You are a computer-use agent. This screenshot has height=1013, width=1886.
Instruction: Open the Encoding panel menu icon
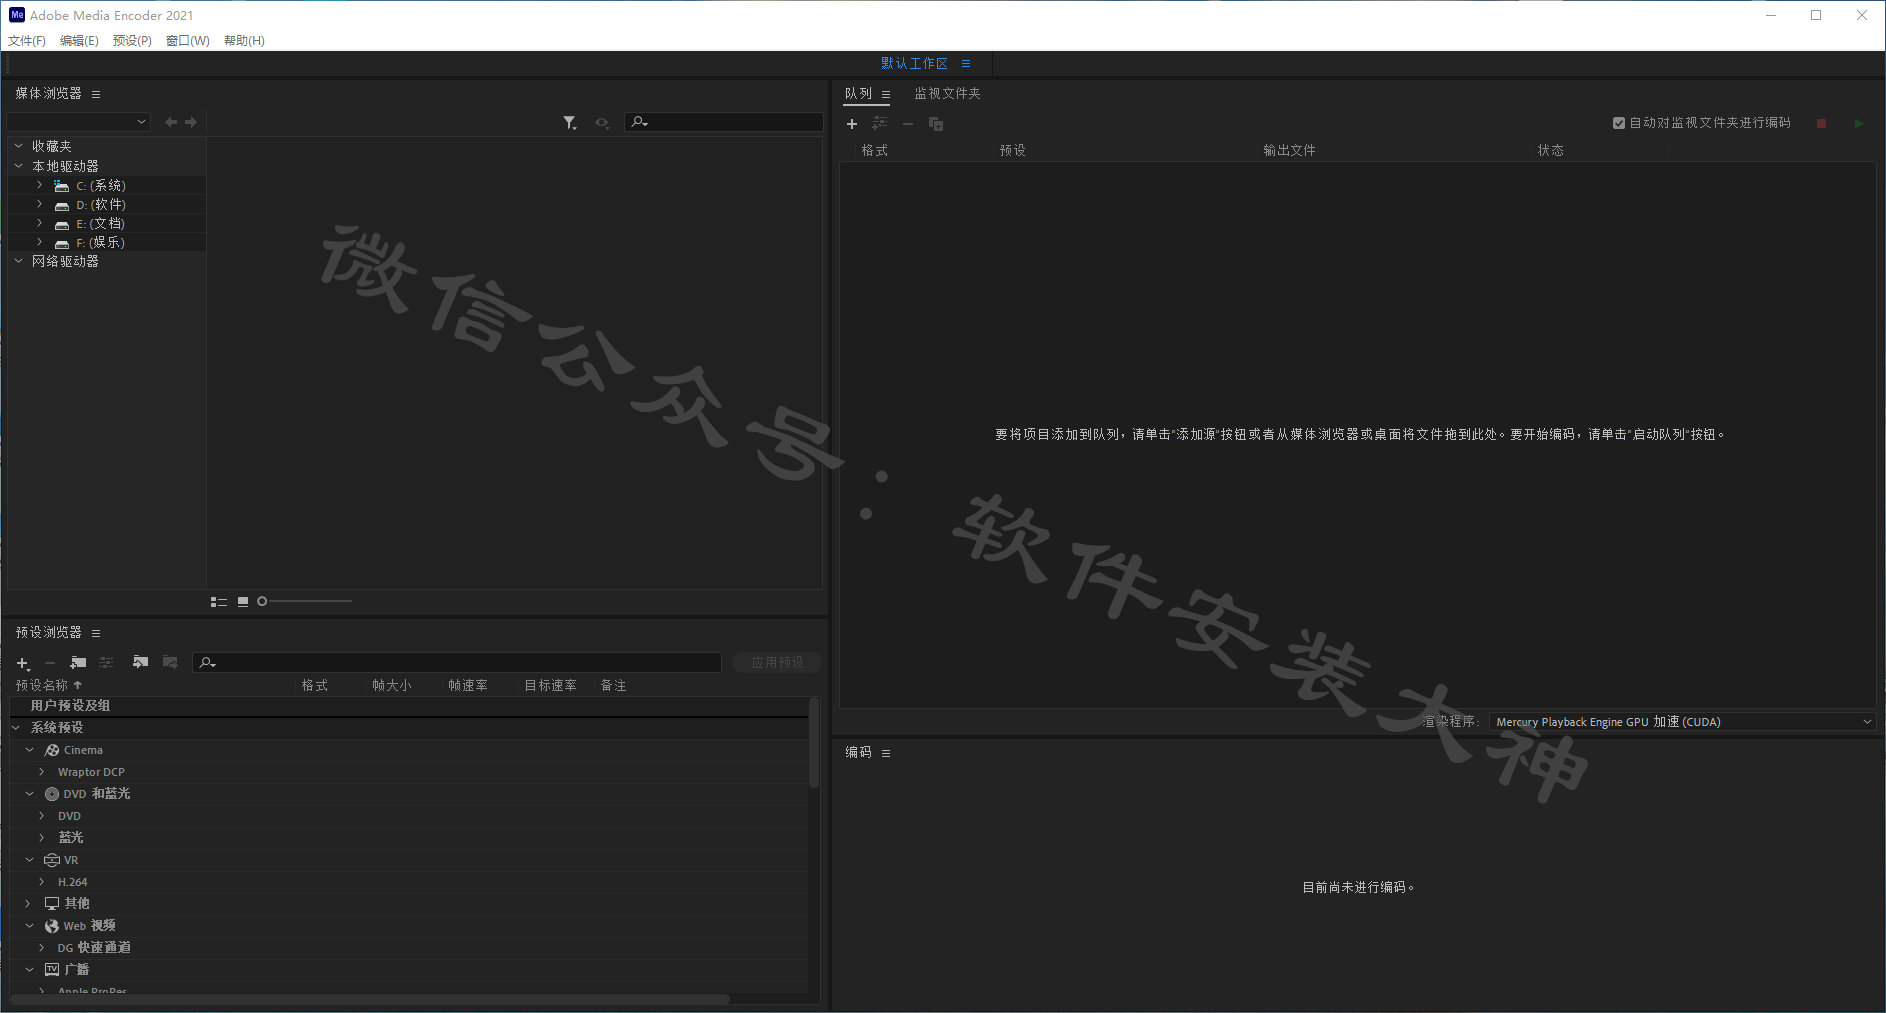coord(886,753)
